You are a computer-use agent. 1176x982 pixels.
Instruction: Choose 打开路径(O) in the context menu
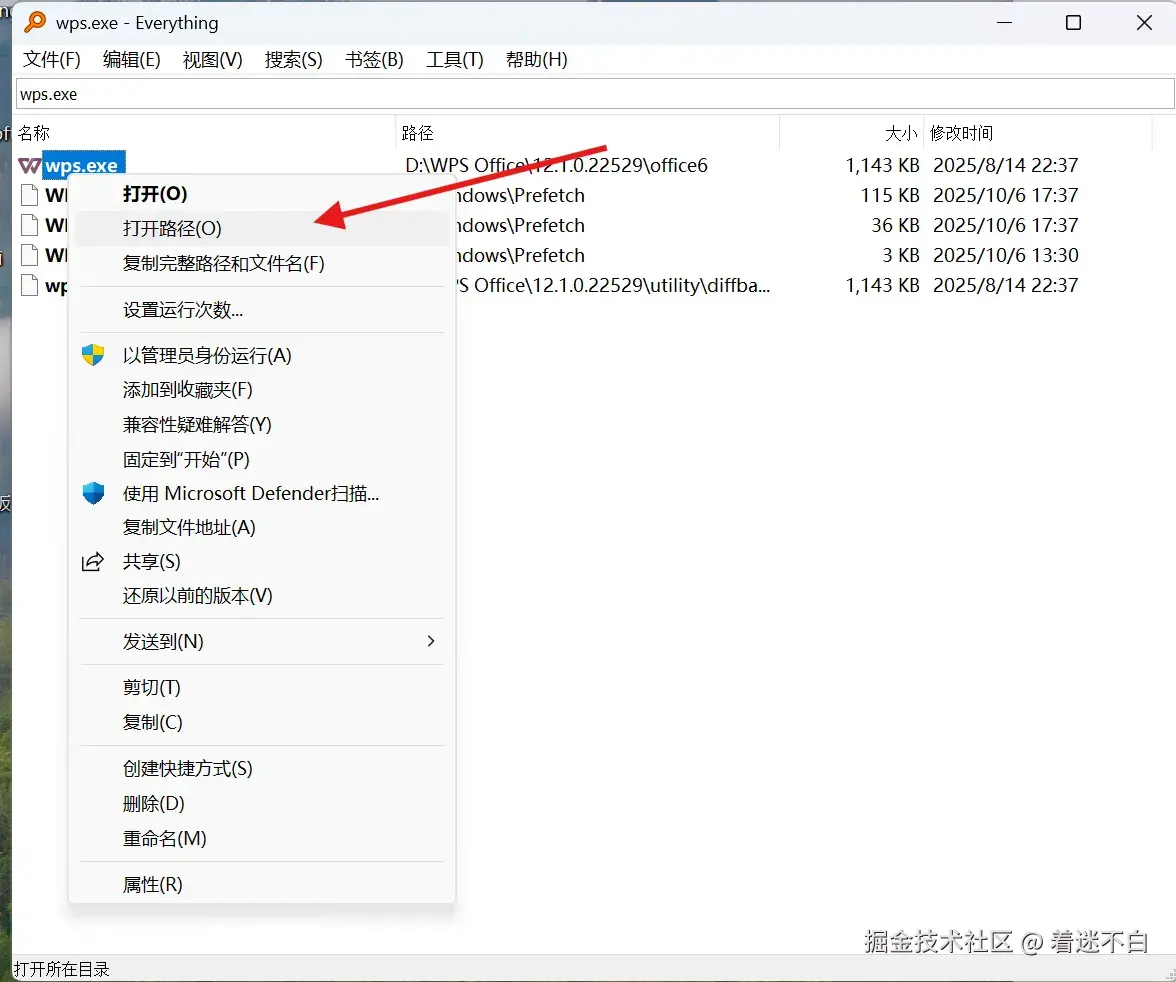pos(262,228)
